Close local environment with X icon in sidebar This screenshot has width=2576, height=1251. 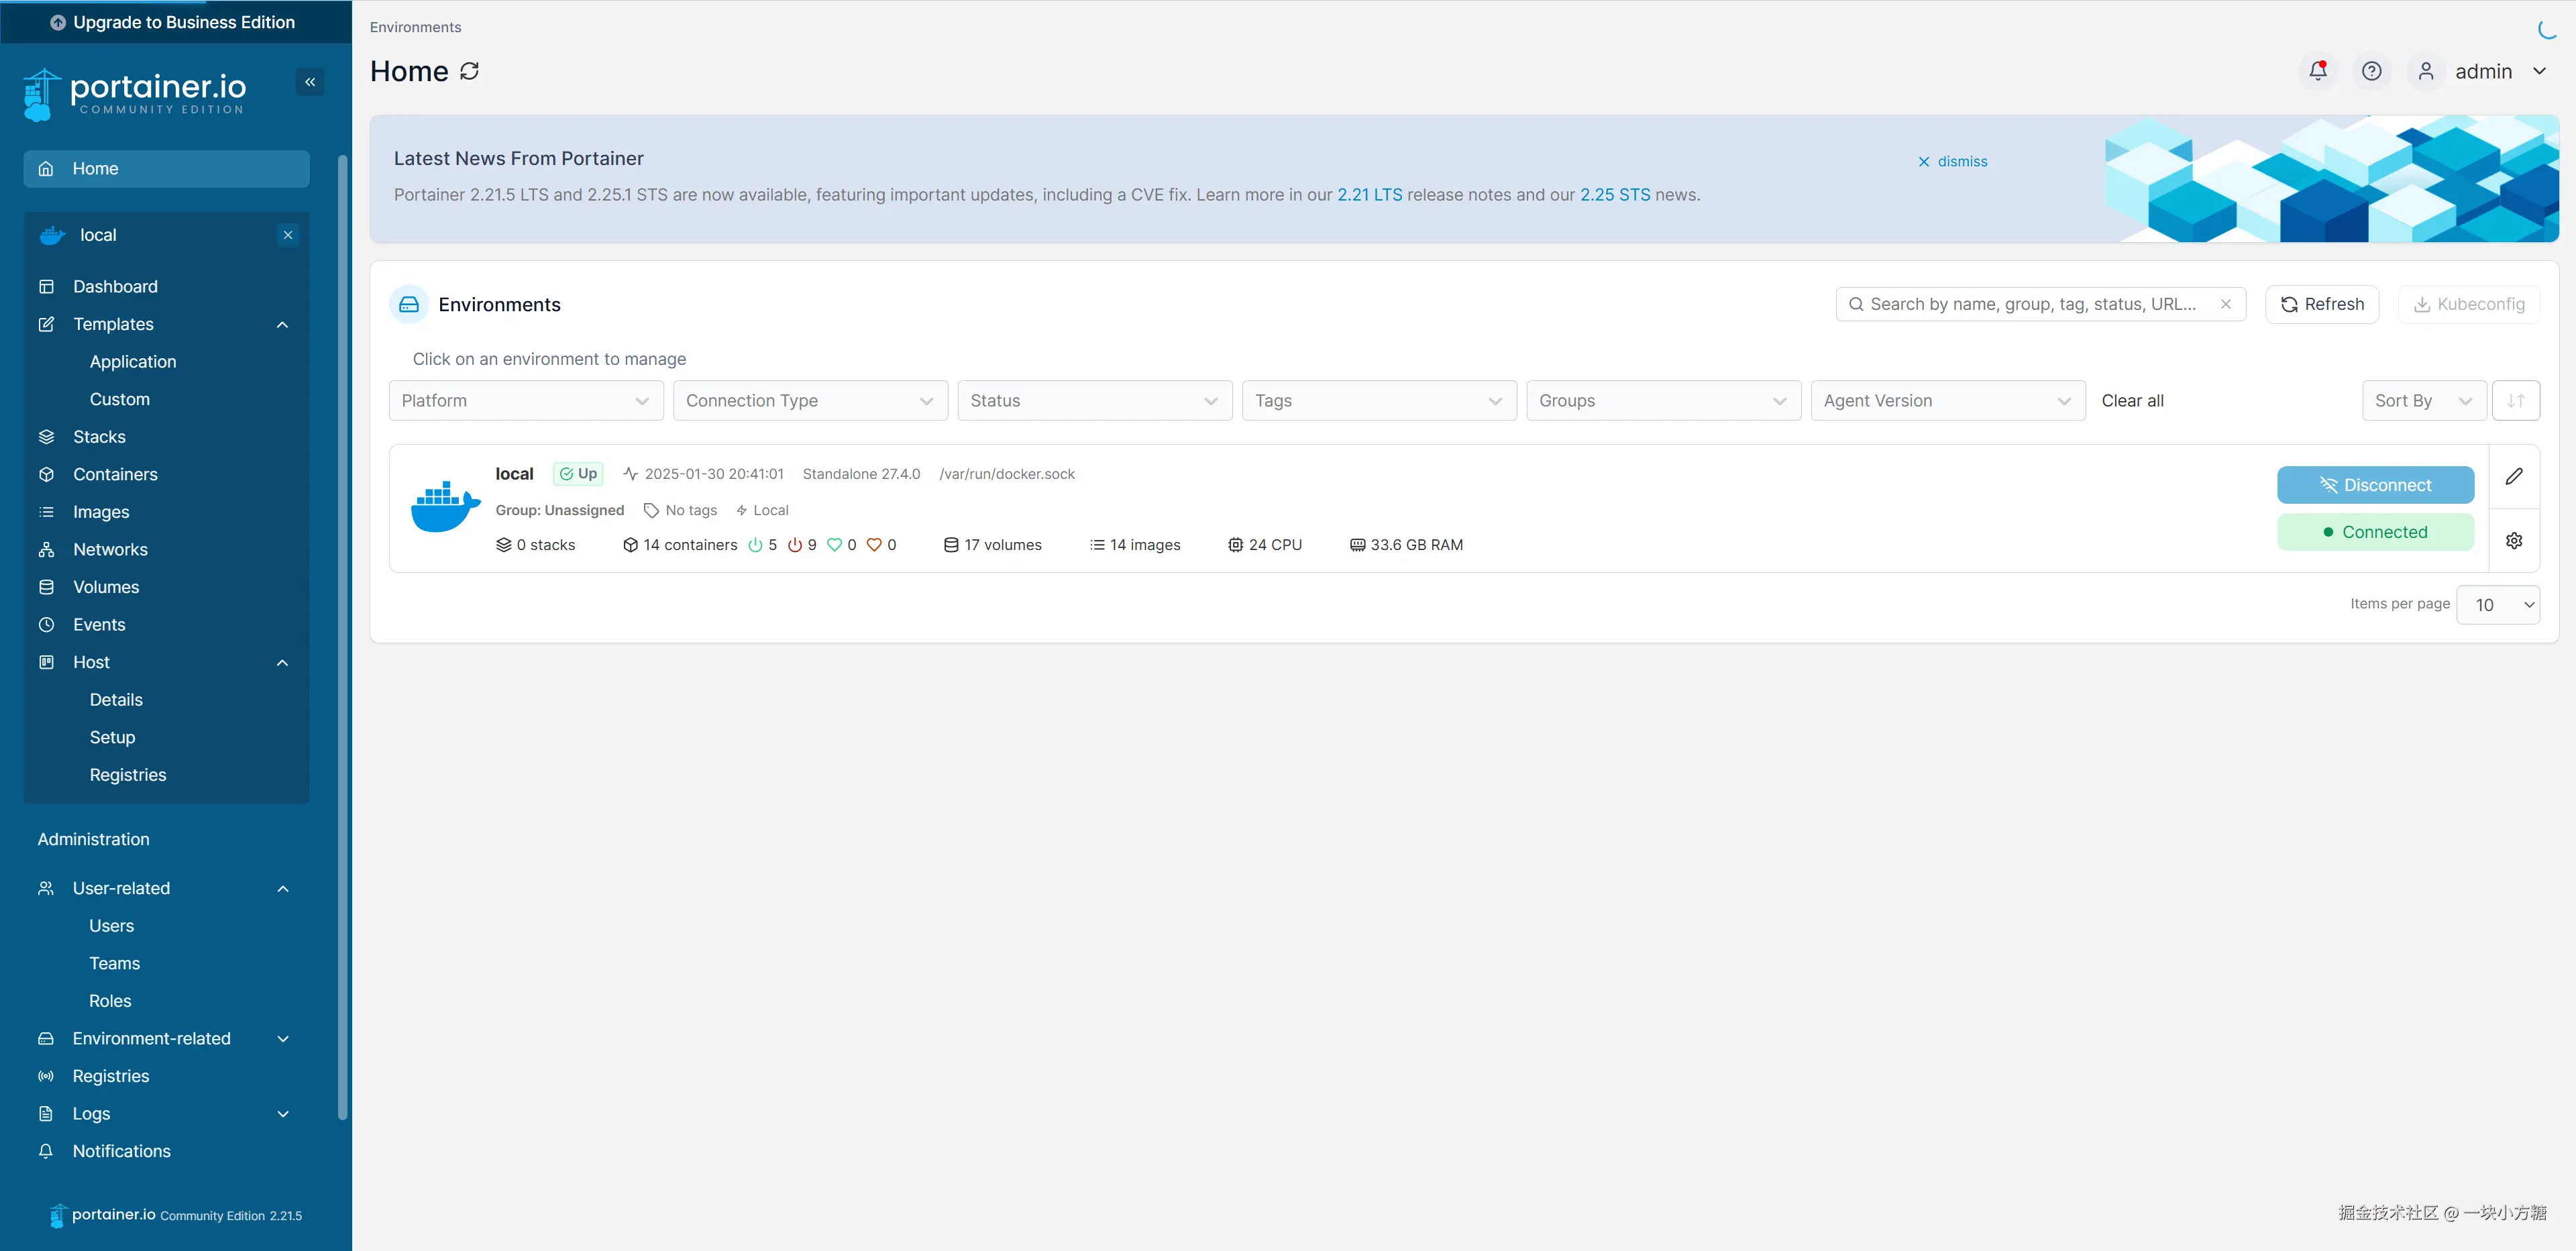(x=288, y=235)
